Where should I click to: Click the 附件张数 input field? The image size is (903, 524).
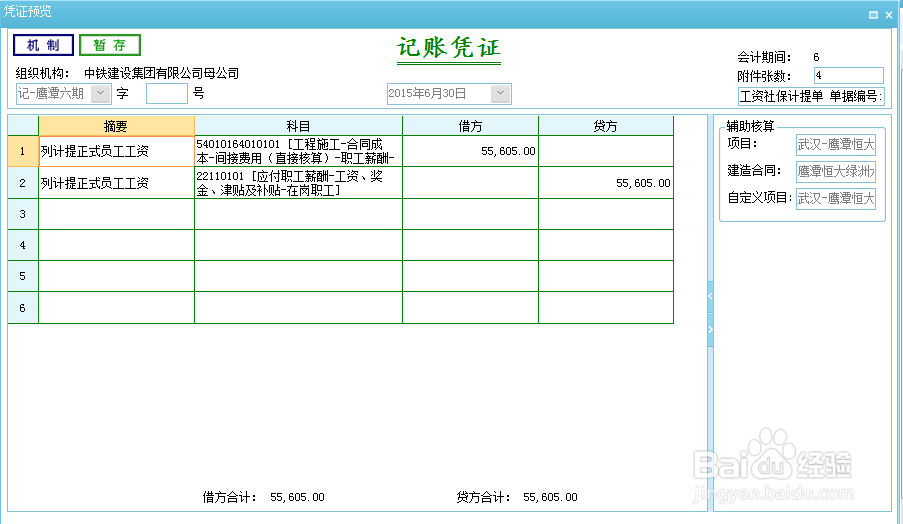coord(848,75)
